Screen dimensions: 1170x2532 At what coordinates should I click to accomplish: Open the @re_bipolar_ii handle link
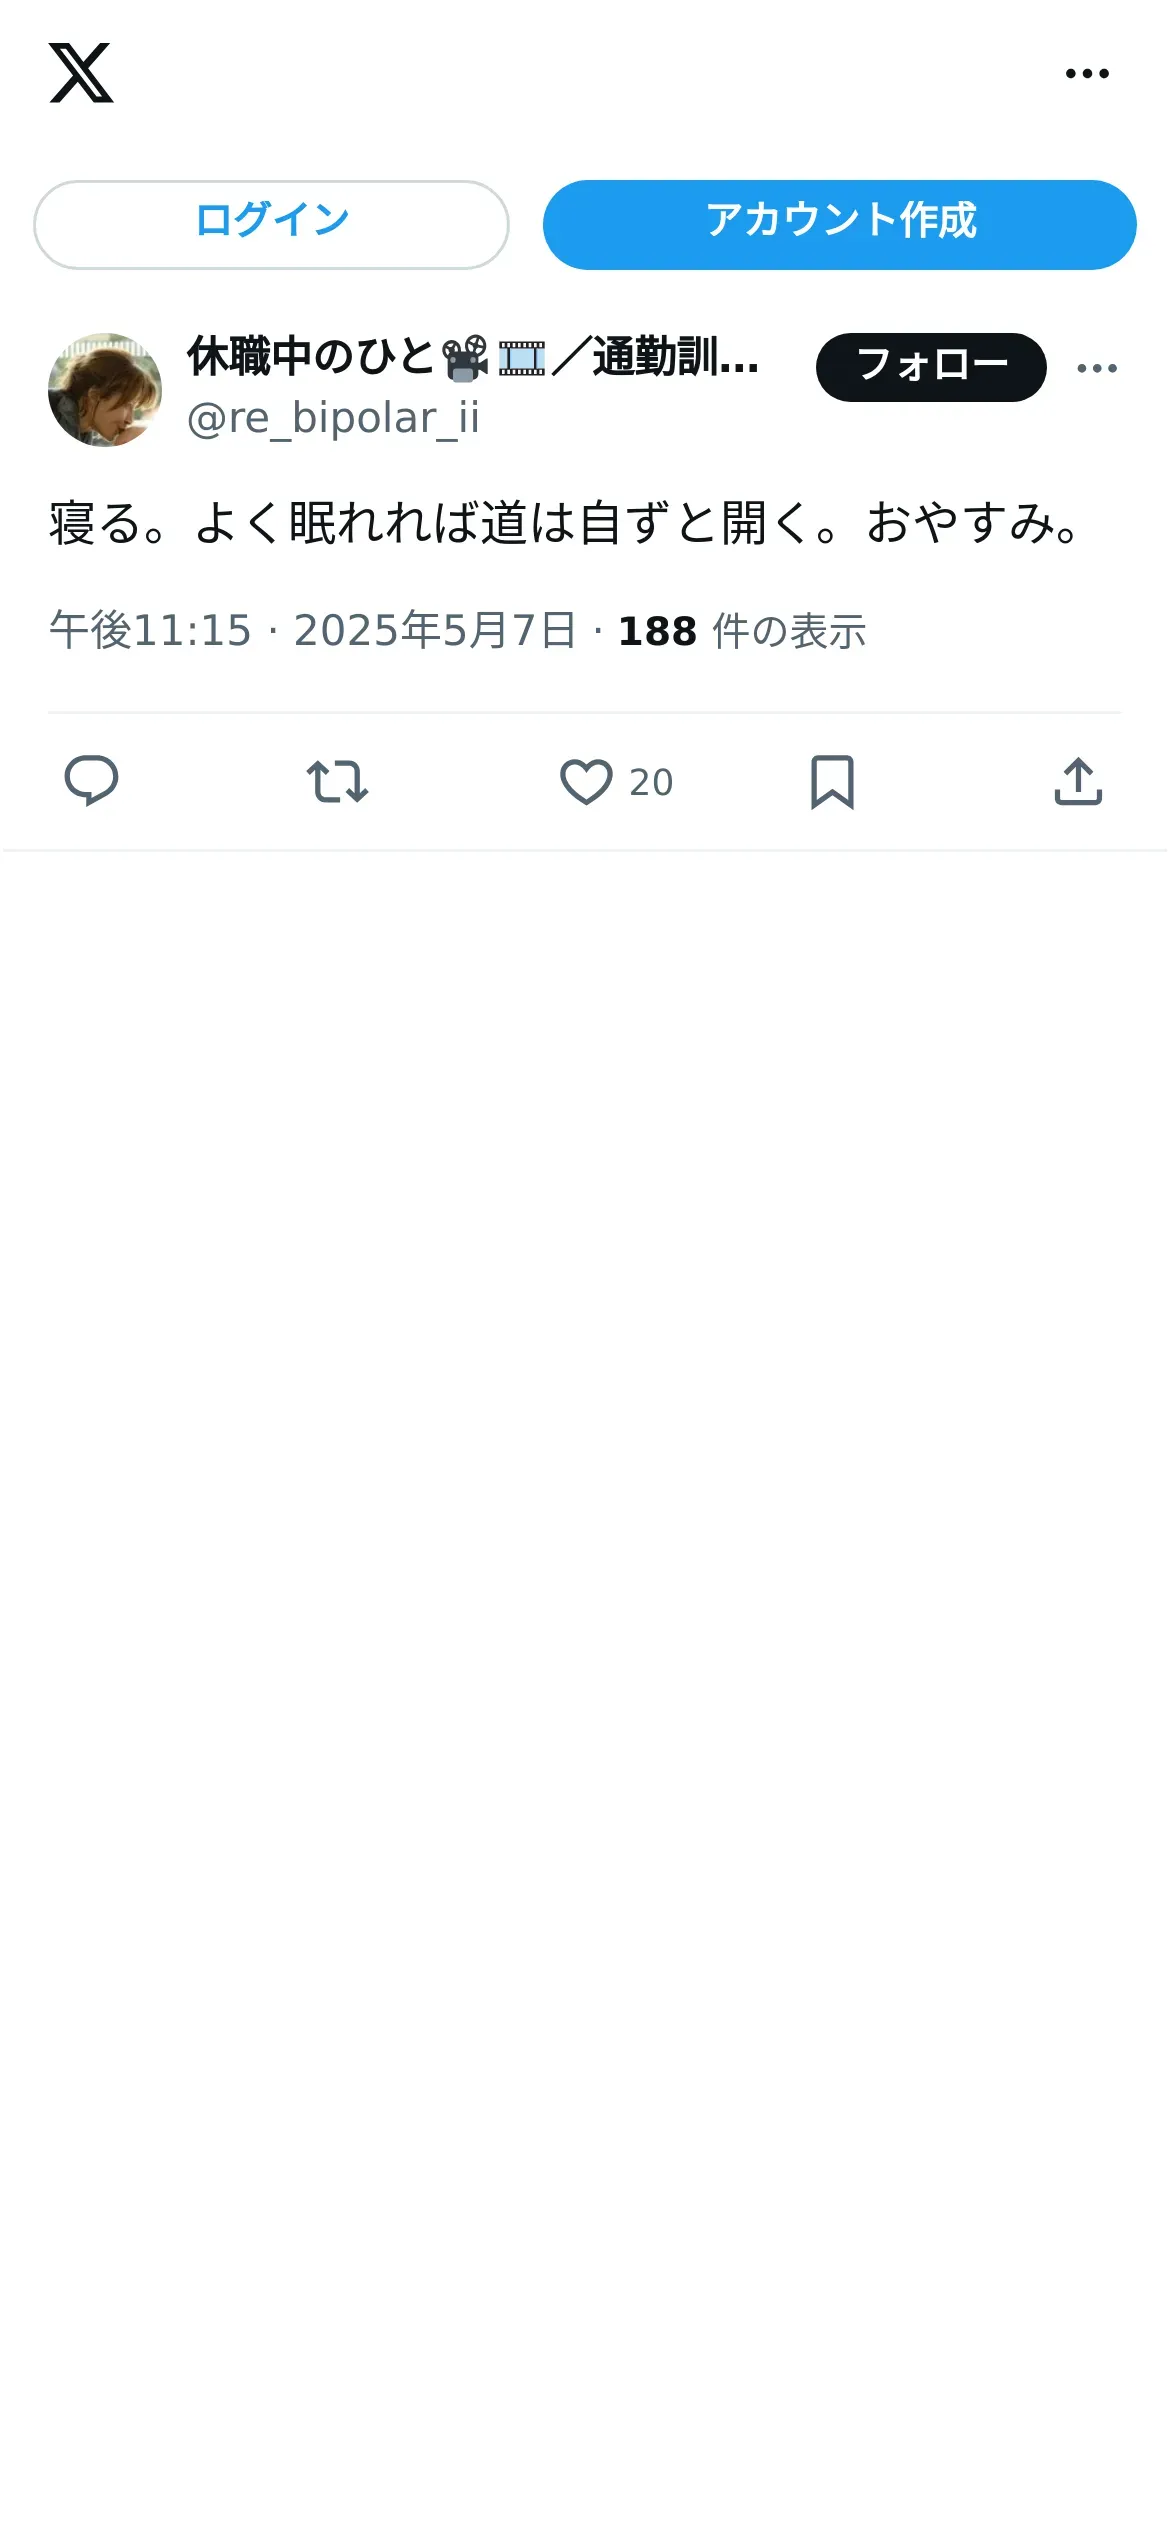[x=333, y=418]
